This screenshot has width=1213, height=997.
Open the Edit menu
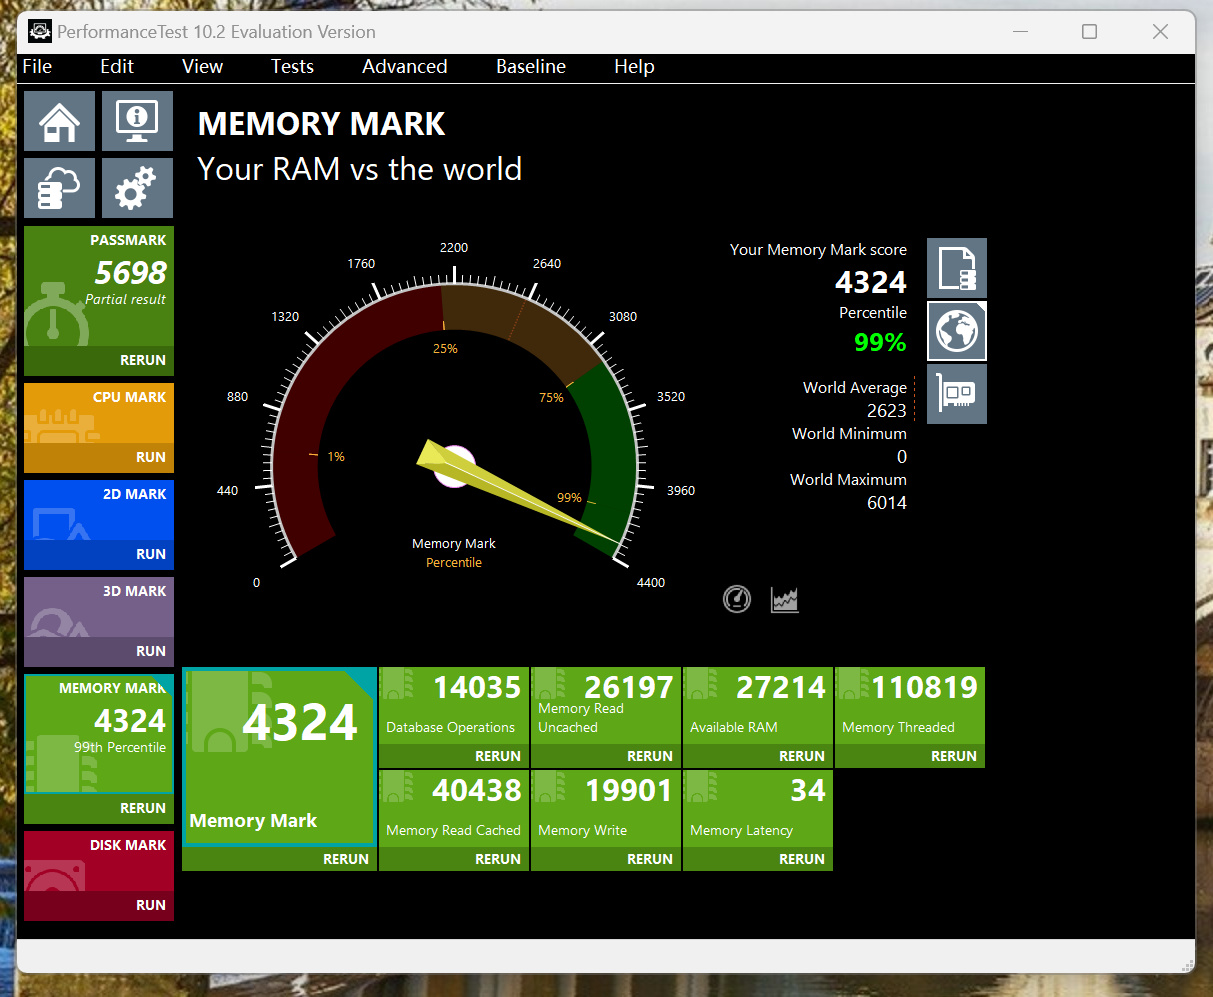(x=117, y=67)
